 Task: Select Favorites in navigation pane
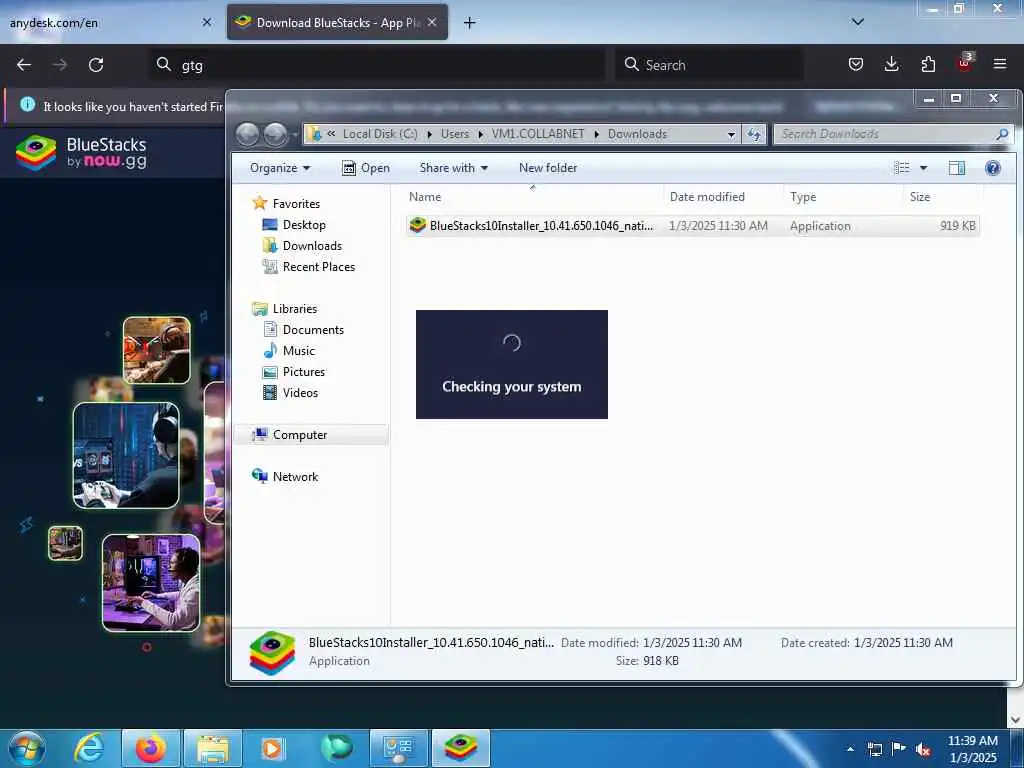296,204
